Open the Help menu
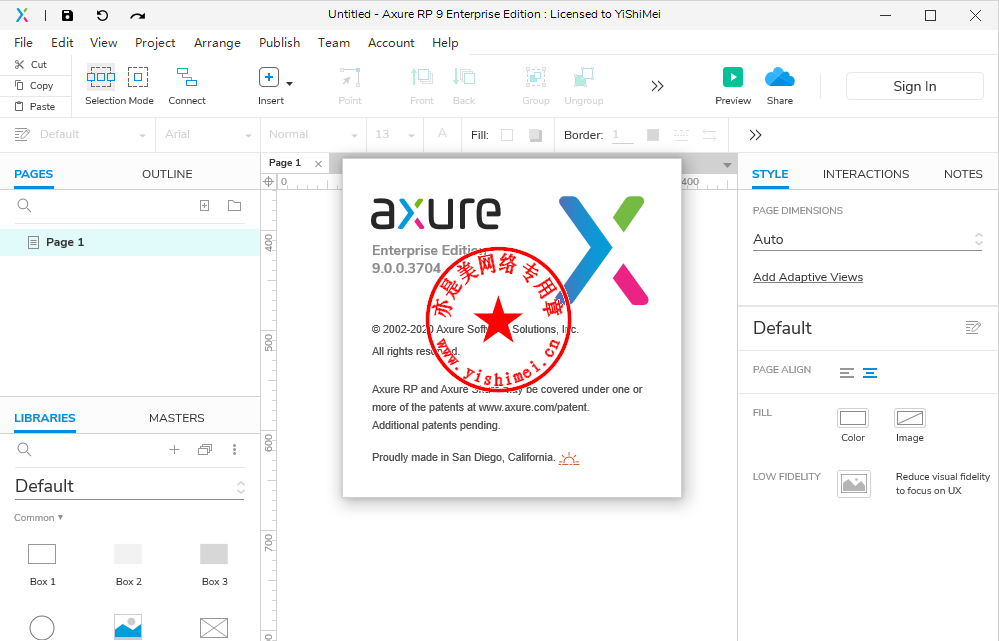This screenshot has height=641, width=999. 445,43
